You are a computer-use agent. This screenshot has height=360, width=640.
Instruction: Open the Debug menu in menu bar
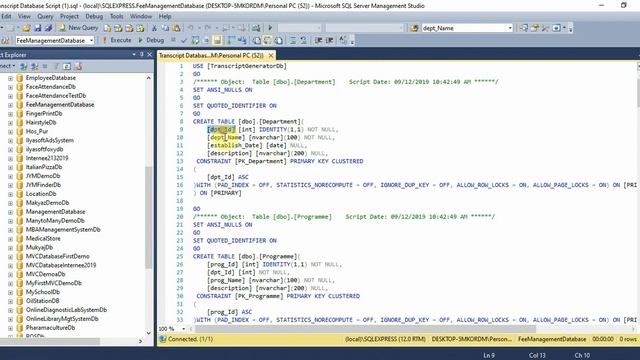click(94, 16)
